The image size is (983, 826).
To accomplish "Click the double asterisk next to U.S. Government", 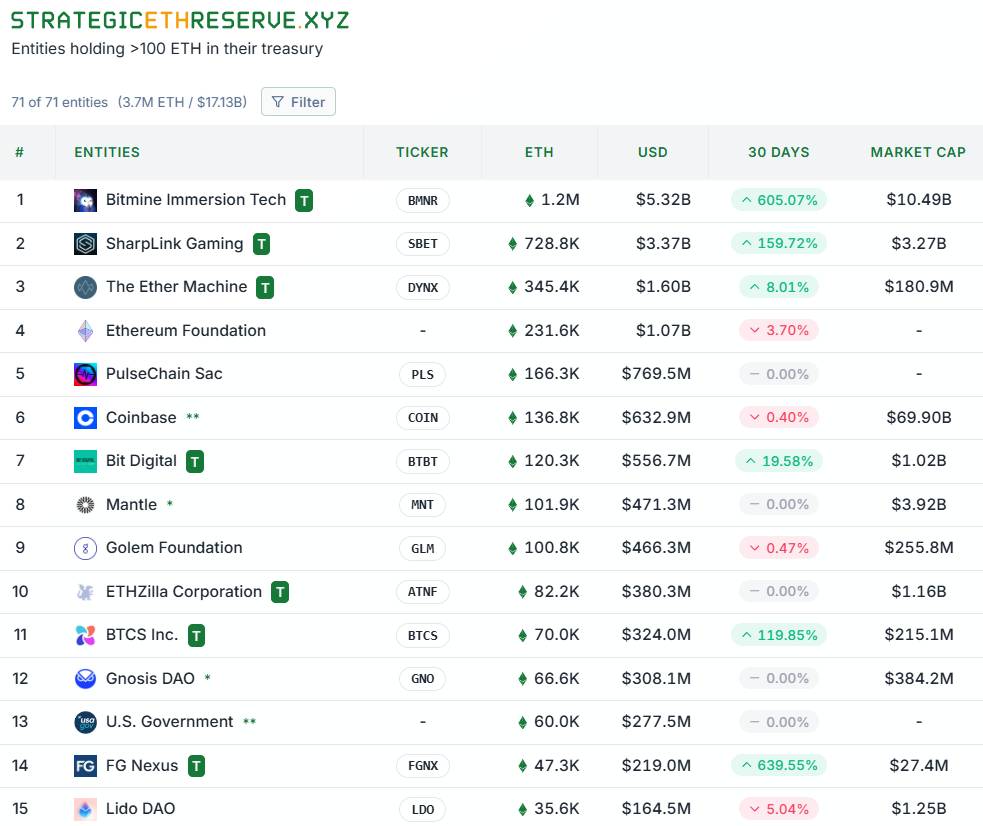I will (x=250, y=721).
